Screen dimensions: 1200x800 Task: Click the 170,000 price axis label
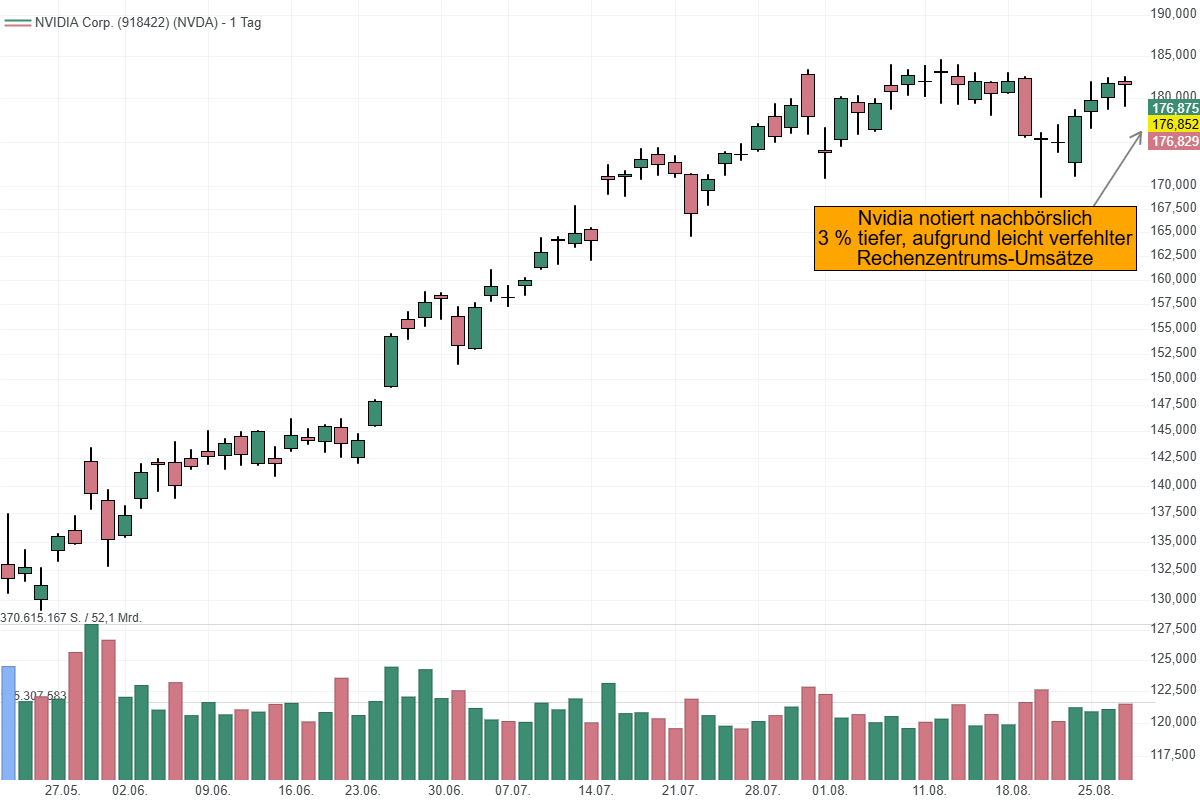[x=1174, y=184]
